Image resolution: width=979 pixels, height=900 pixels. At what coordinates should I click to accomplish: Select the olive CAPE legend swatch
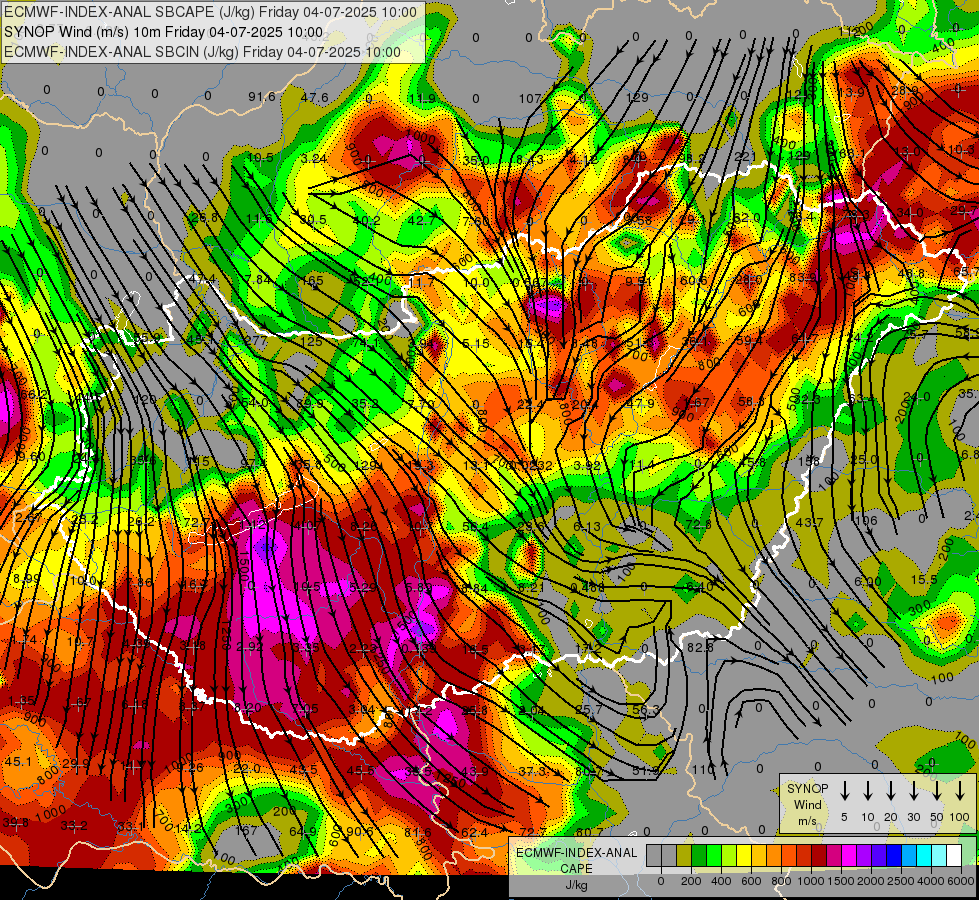click(684, 856)
